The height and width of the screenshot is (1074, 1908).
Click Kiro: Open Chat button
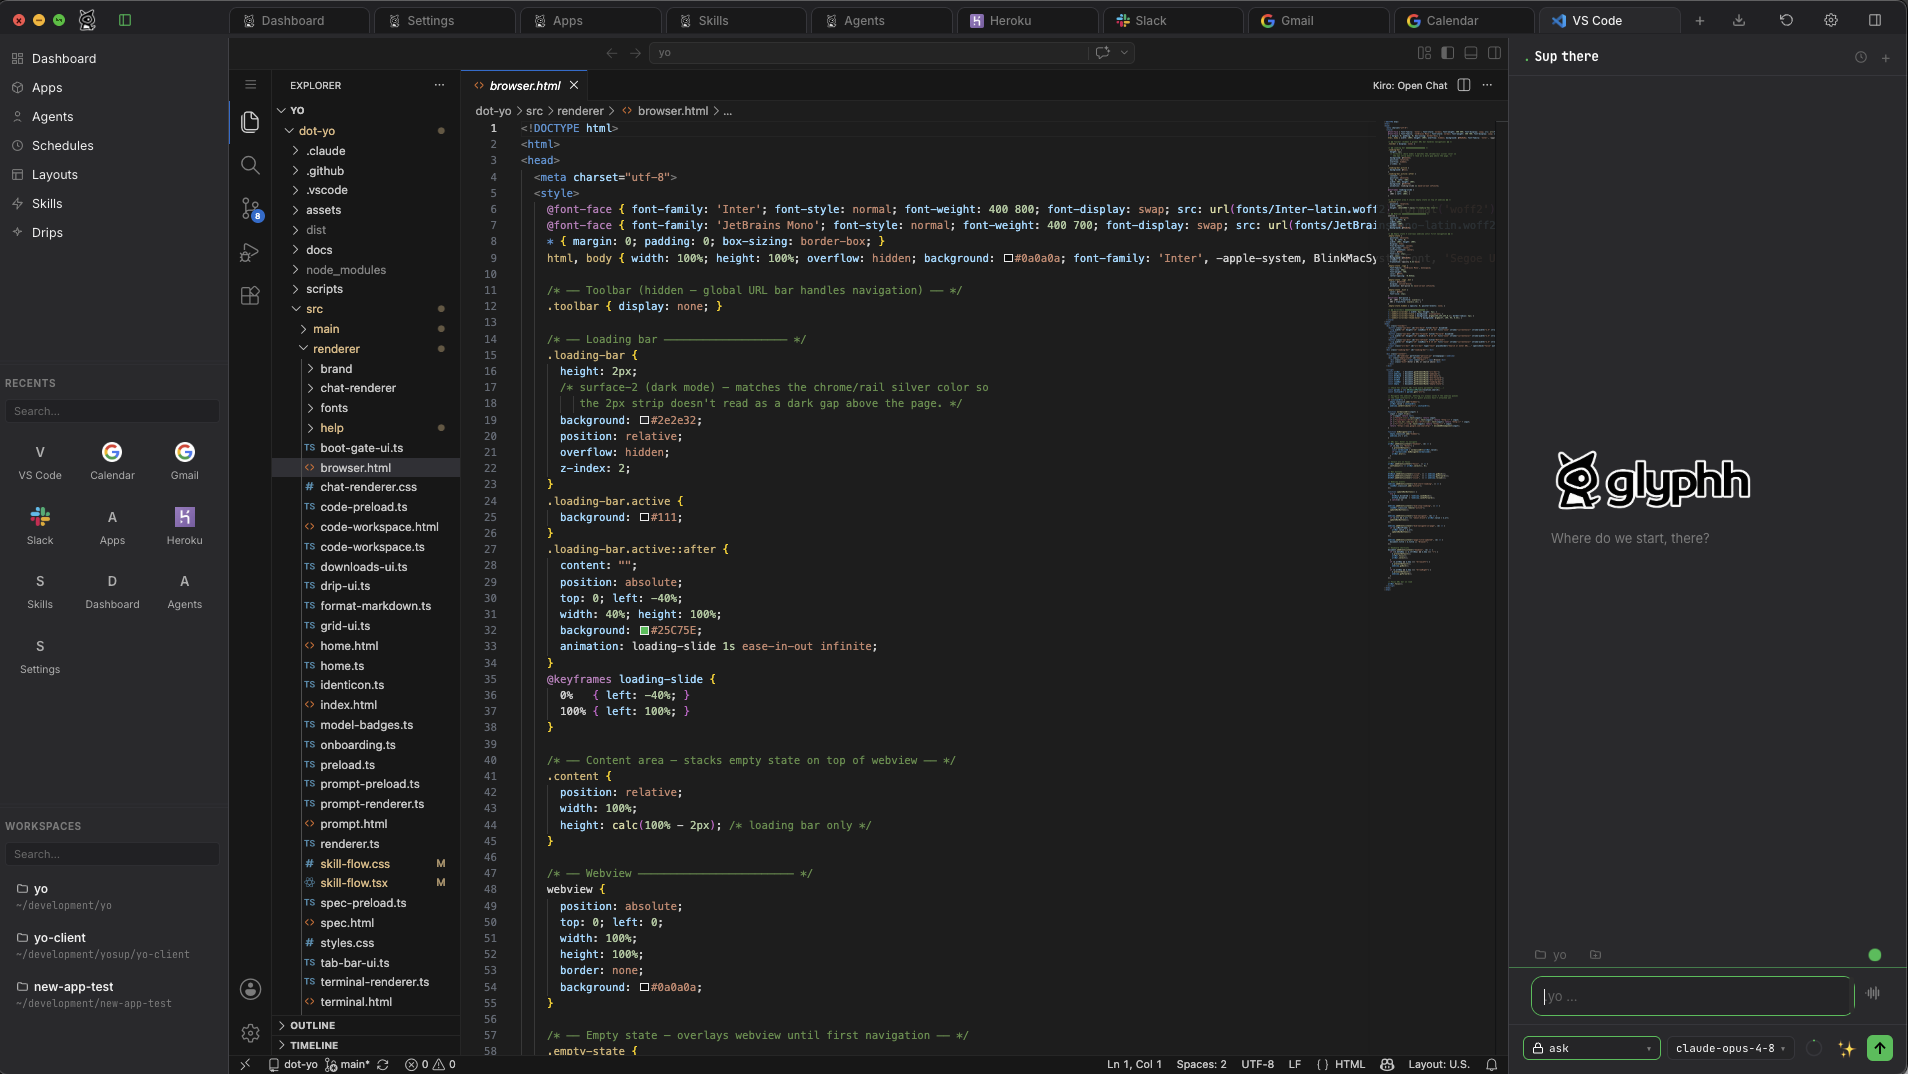click(x=1409, y=85)
